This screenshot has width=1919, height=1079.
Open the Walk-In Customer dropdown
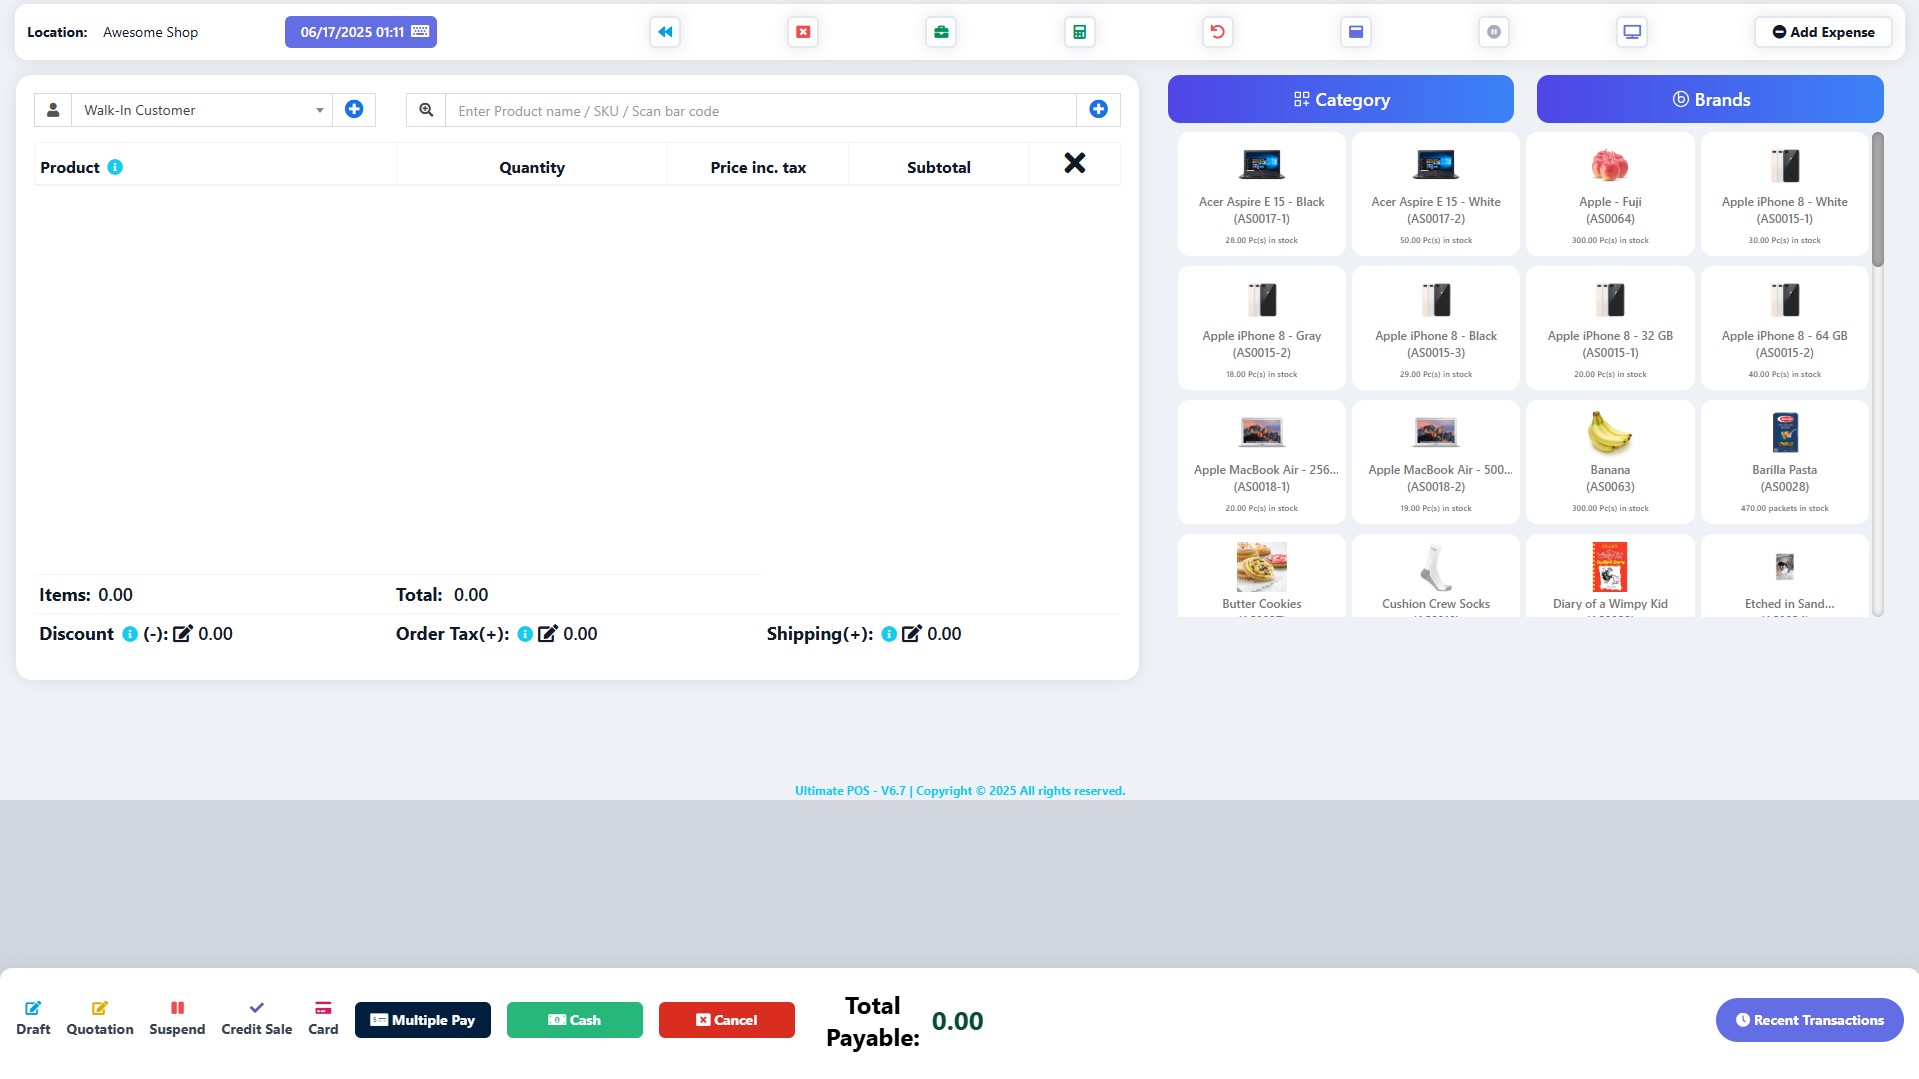pos(200,110)
